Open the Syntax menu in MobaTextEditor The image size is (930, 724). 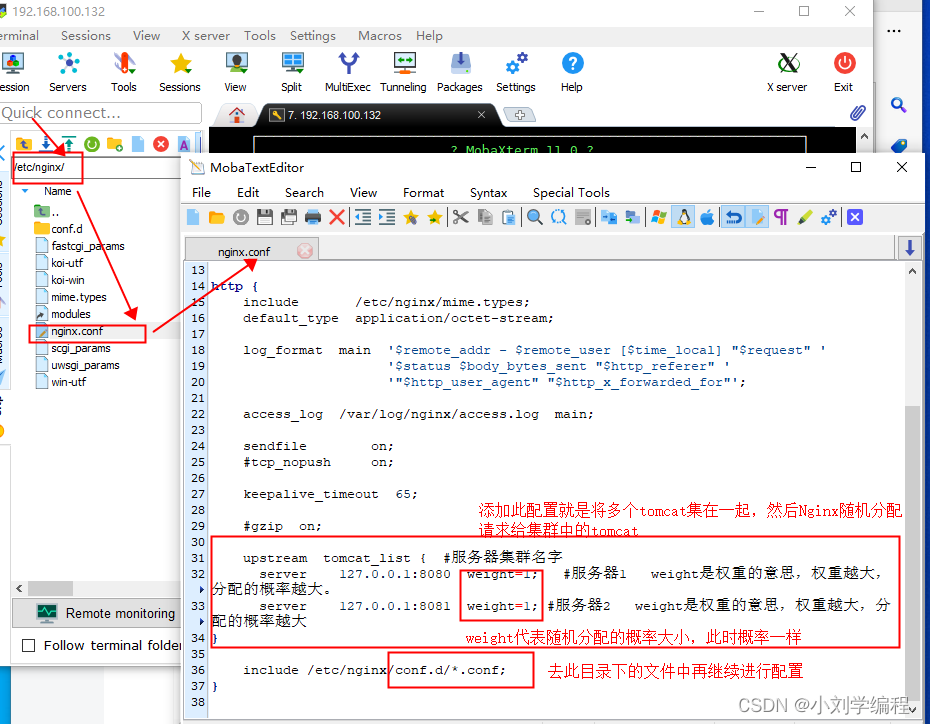coord(488,193)
